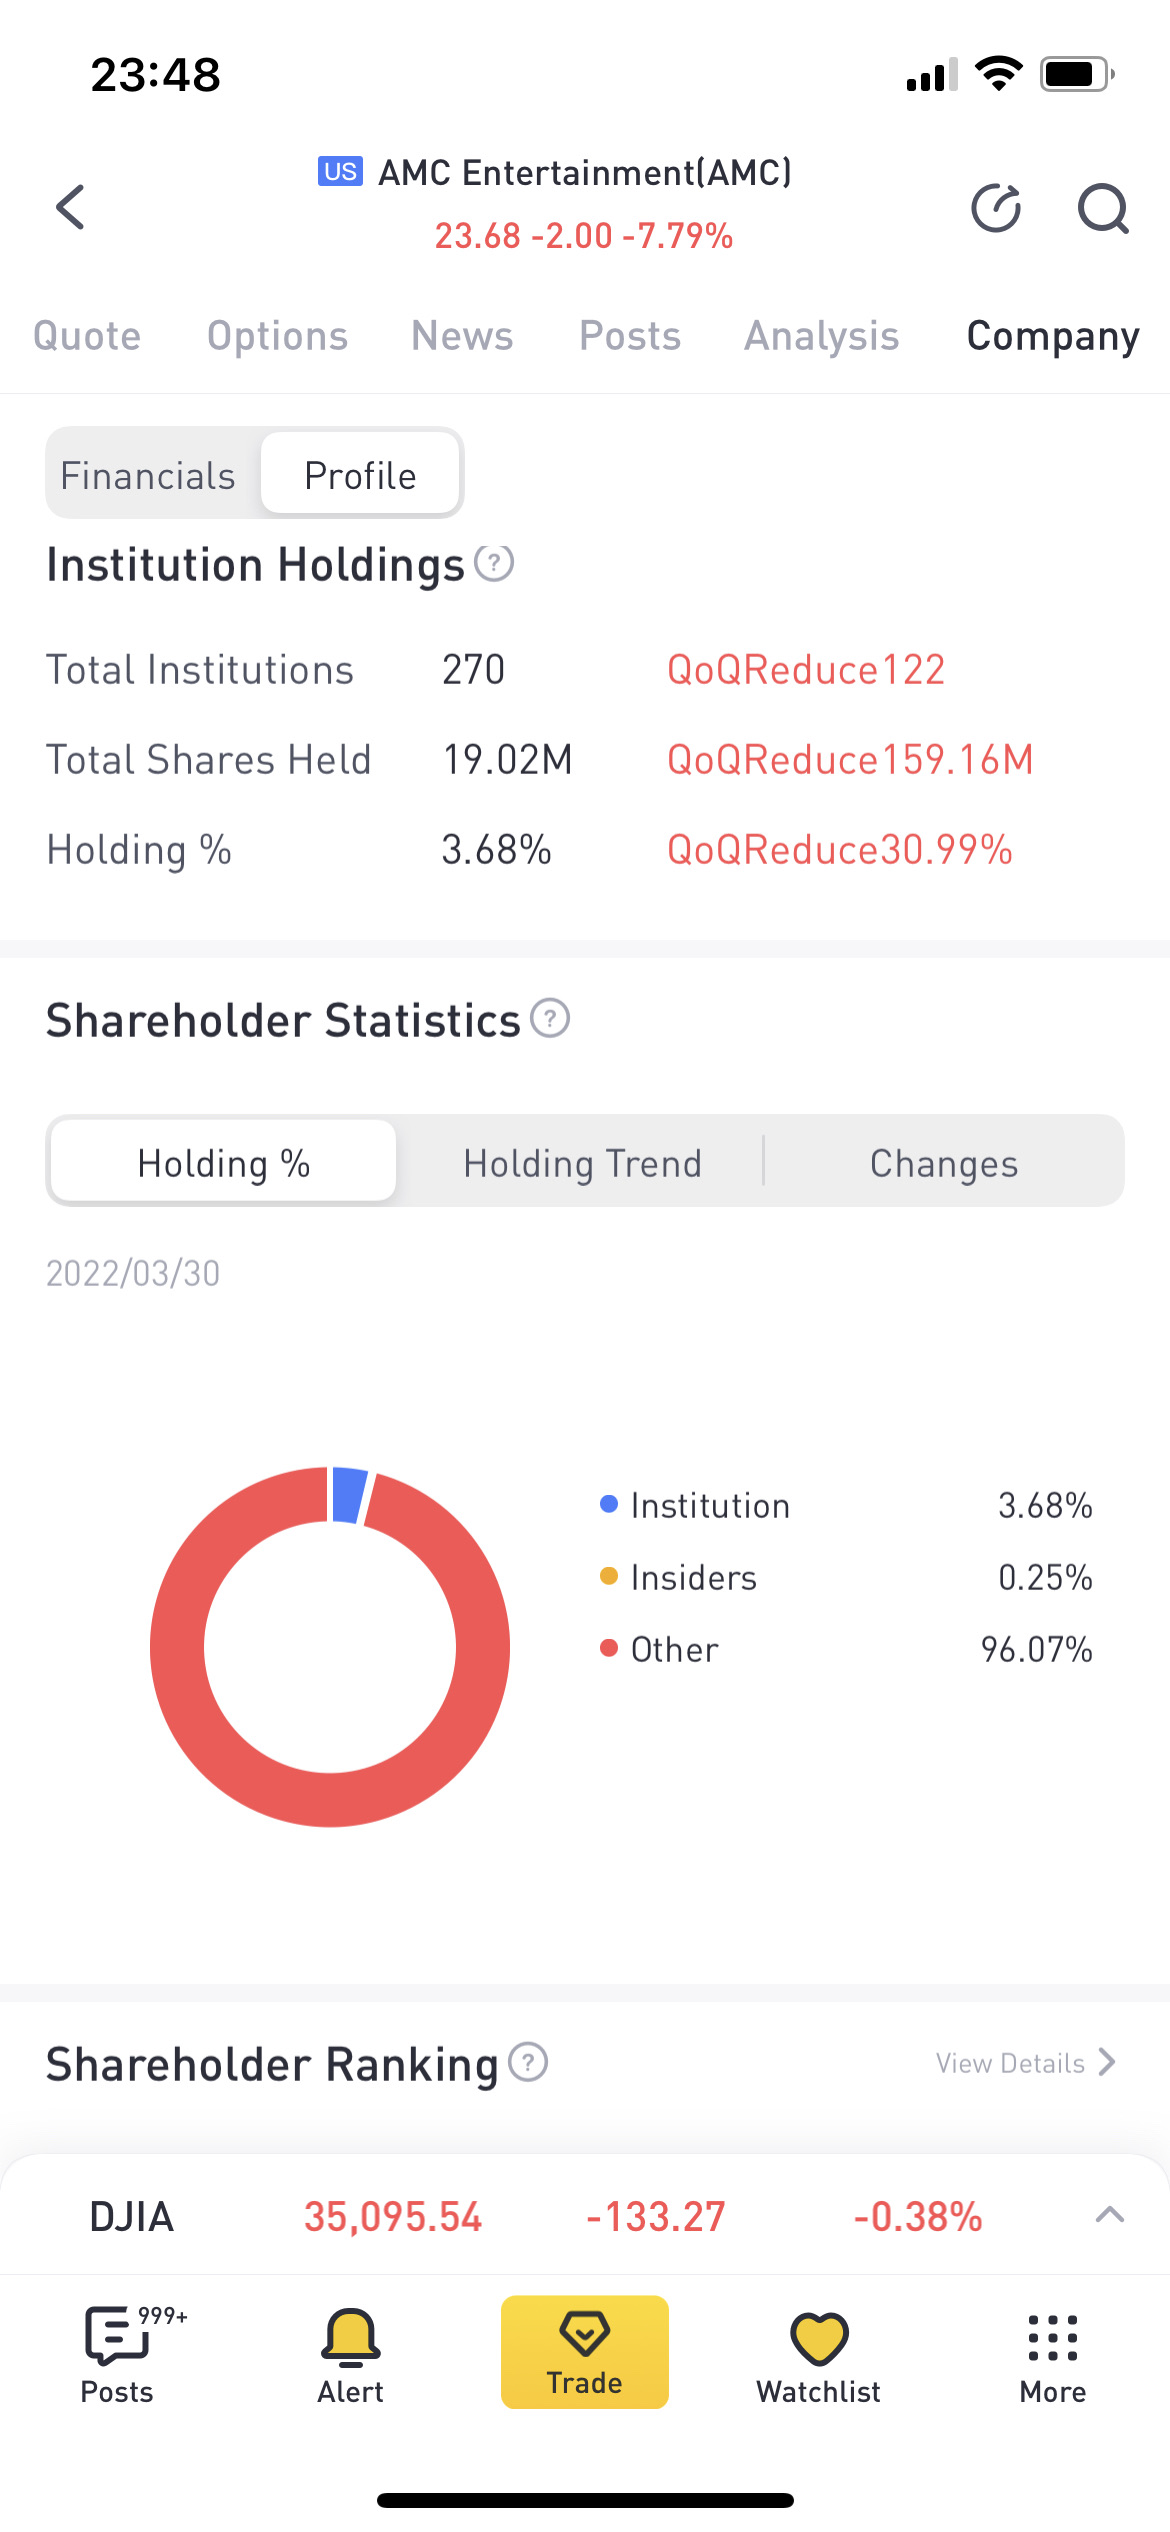Tap the blue Institution legend dot
The height and width of the screenshot is (2532, 1170).
point(609,1505)
